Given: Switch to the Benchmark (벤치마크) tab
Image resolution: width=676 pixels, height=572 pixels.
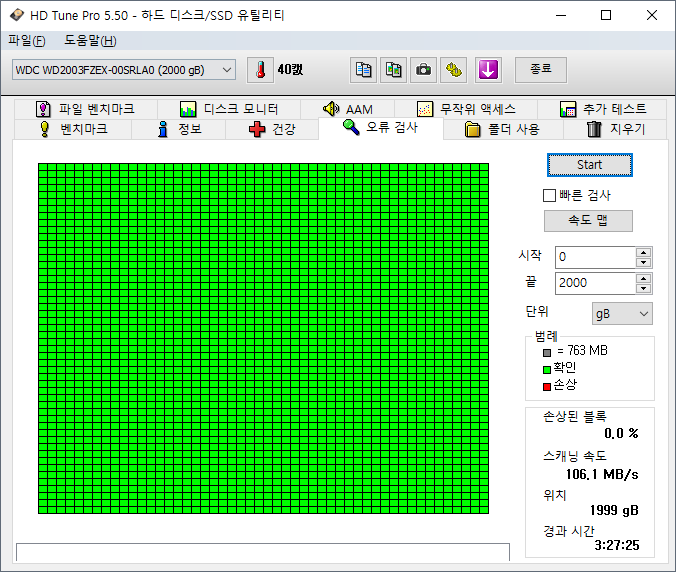Looking at the screenshot, I should [x=73, y=129].
